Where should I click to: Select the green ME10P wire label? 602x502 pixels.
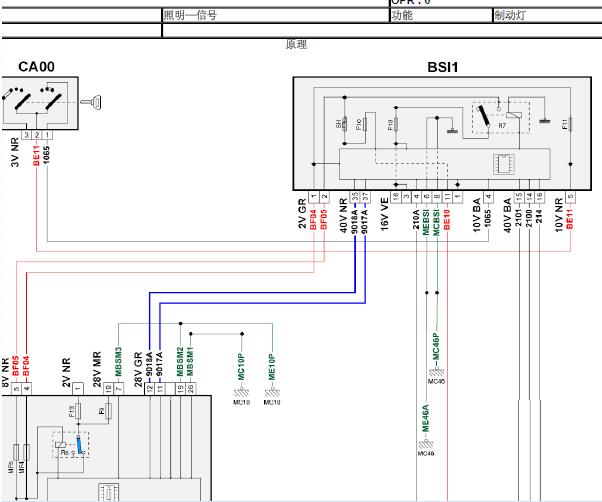272,367
